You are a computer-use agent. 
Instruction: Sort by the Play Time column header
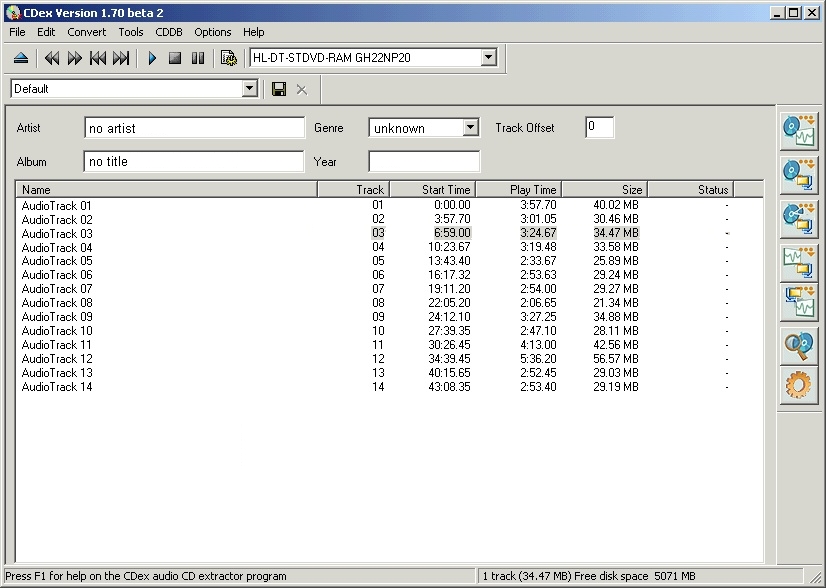(x=519, y=190)
